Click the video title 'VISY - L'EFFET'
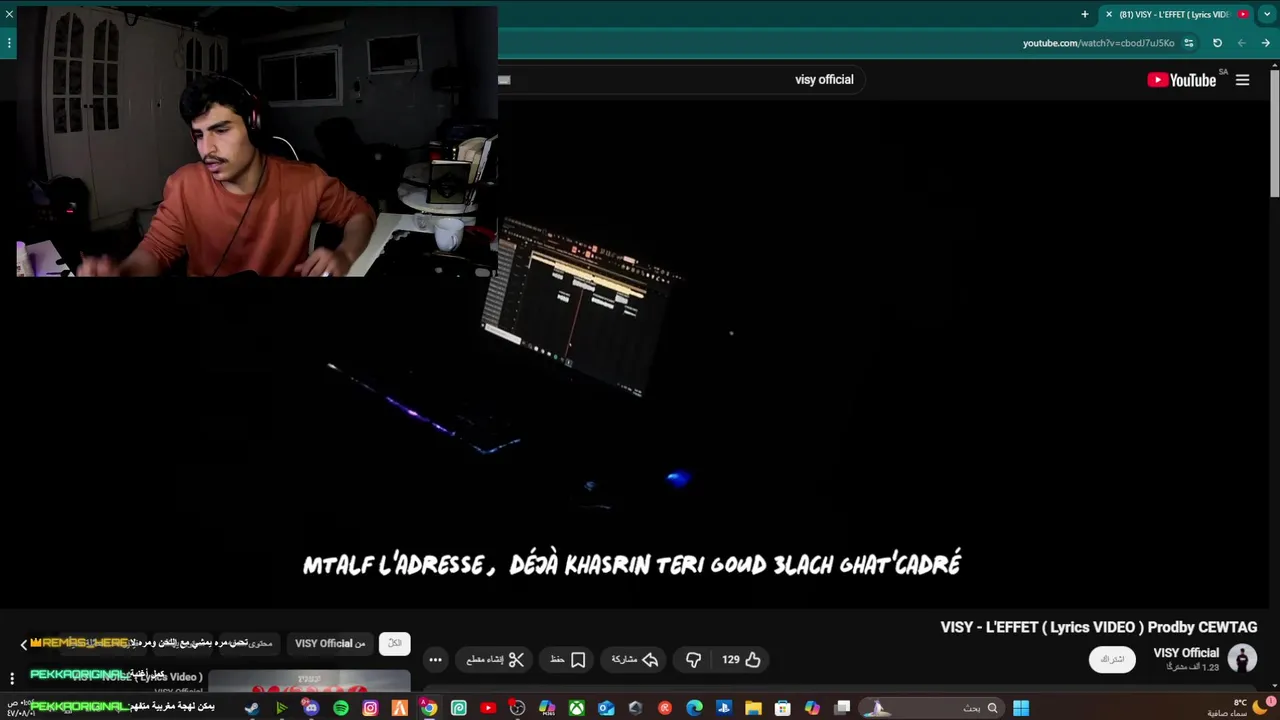Screen dimensions: 1280x720 pos(1098,627)
